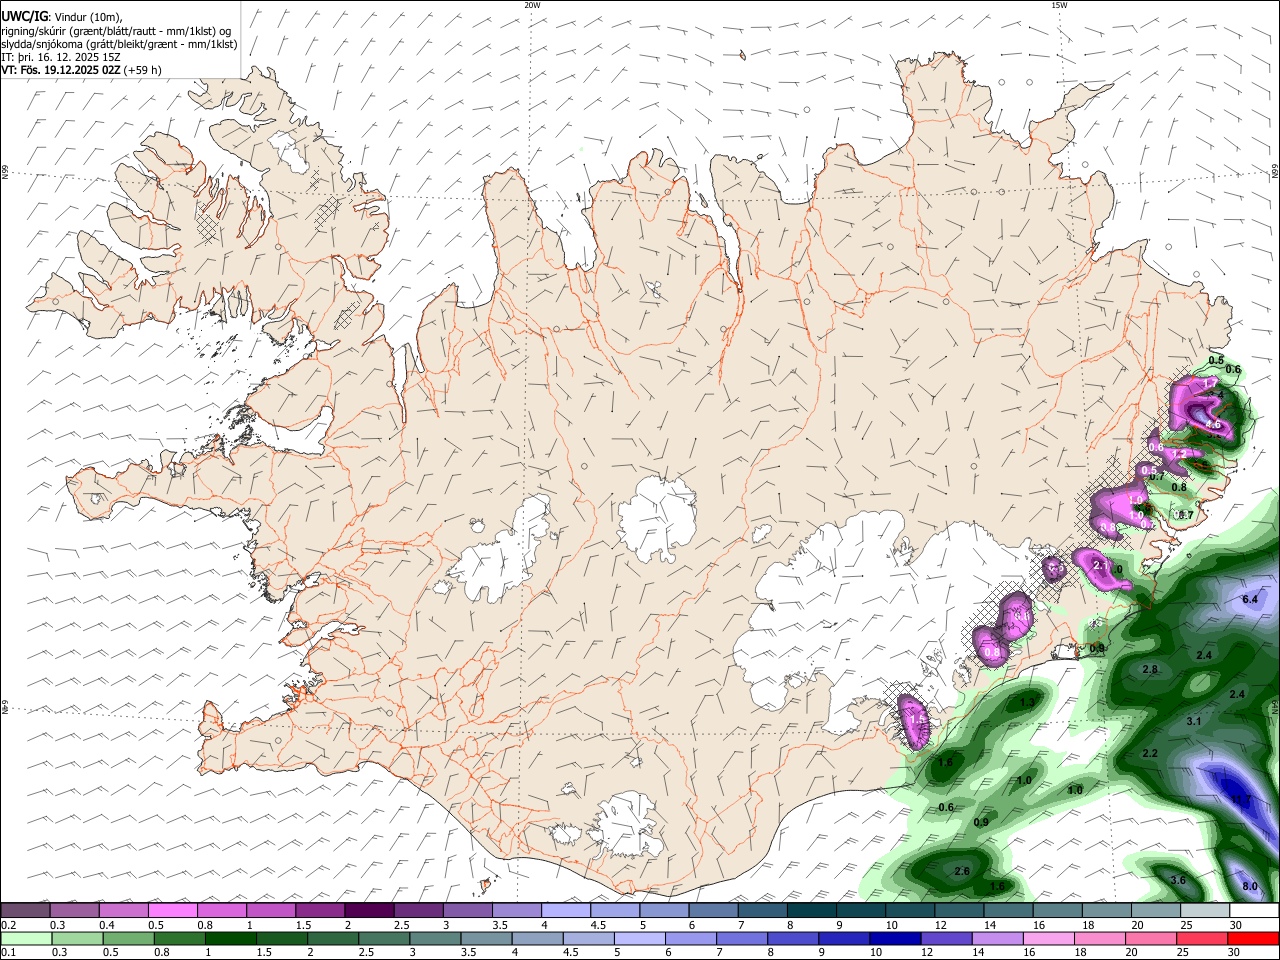Click the 'UWC/IG: Vindur (10m)' title text

[64, 17]
